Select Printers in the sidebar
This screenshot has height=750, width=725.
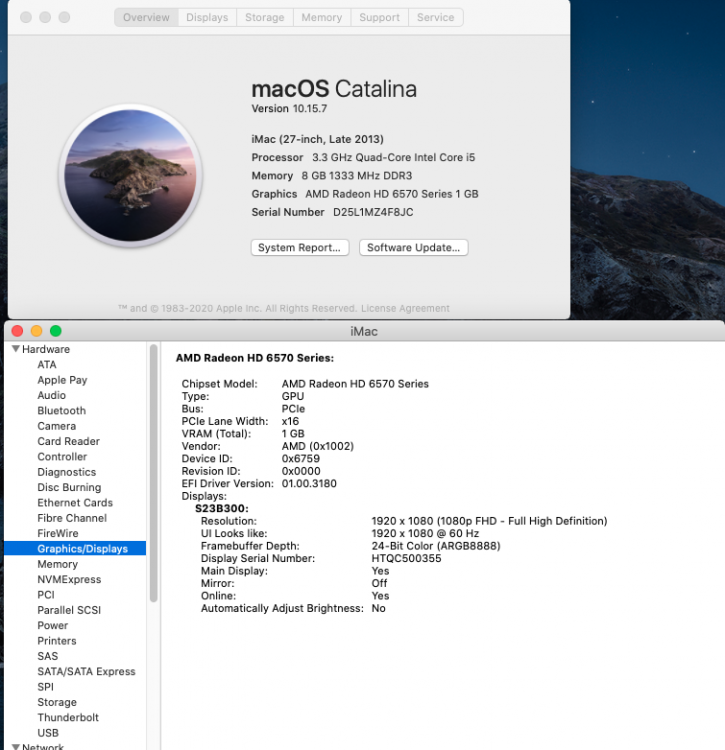click(x=57, y=641)
